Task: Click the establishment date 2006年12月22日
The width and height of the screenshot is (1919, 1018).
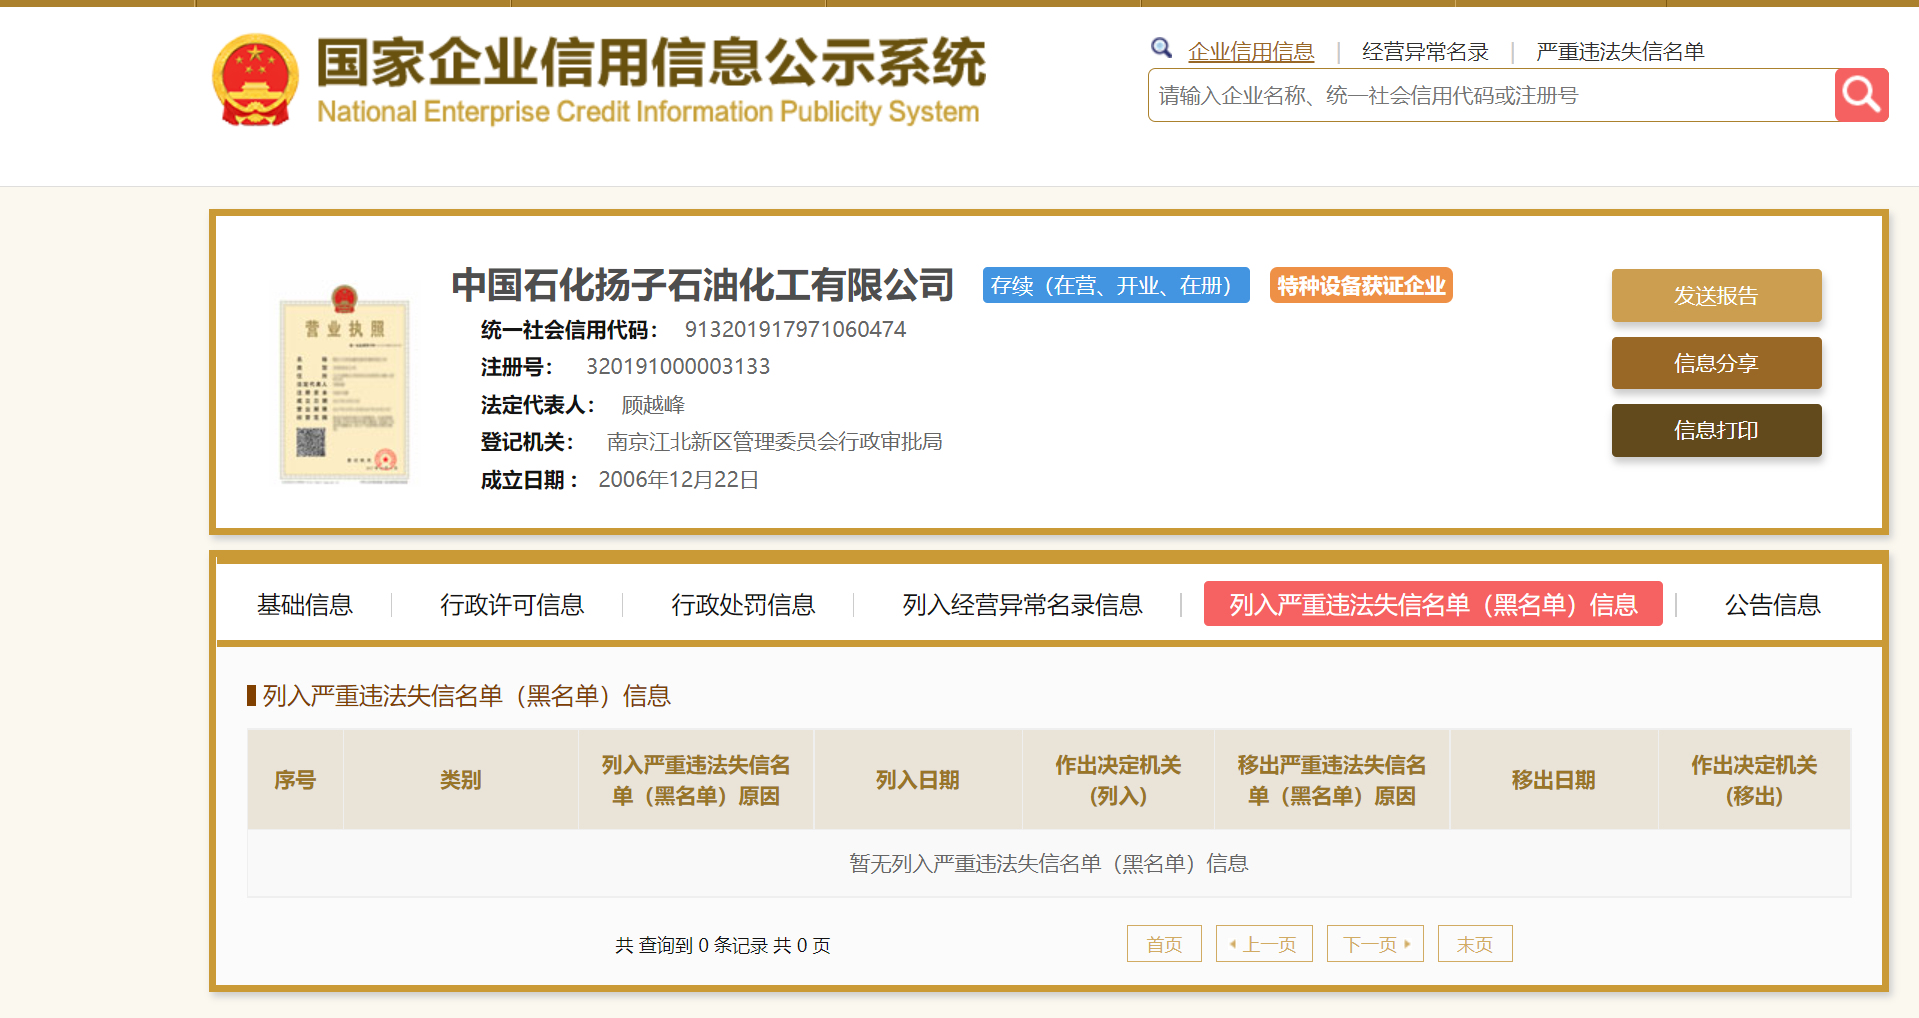Action: tap(678, 480)
